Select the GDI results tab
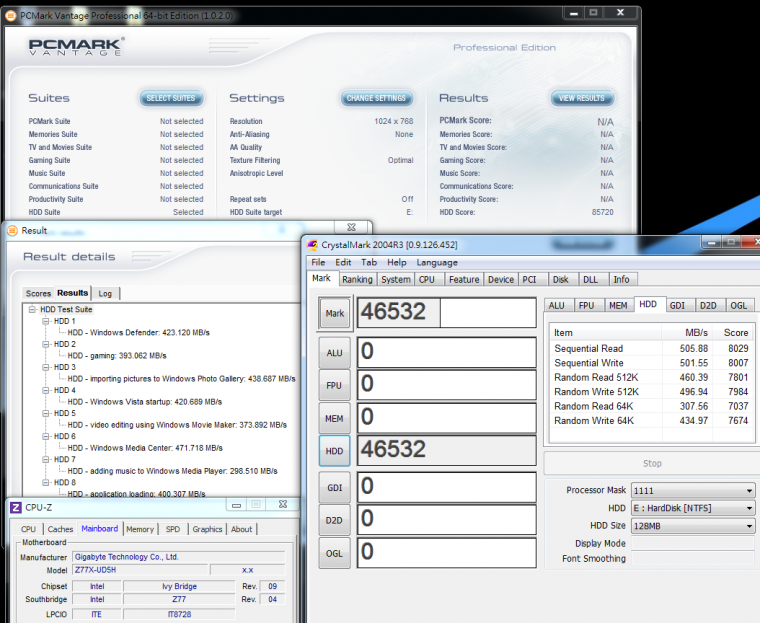The width and height of the screenshot is (760, 623). tap(677, 305)
